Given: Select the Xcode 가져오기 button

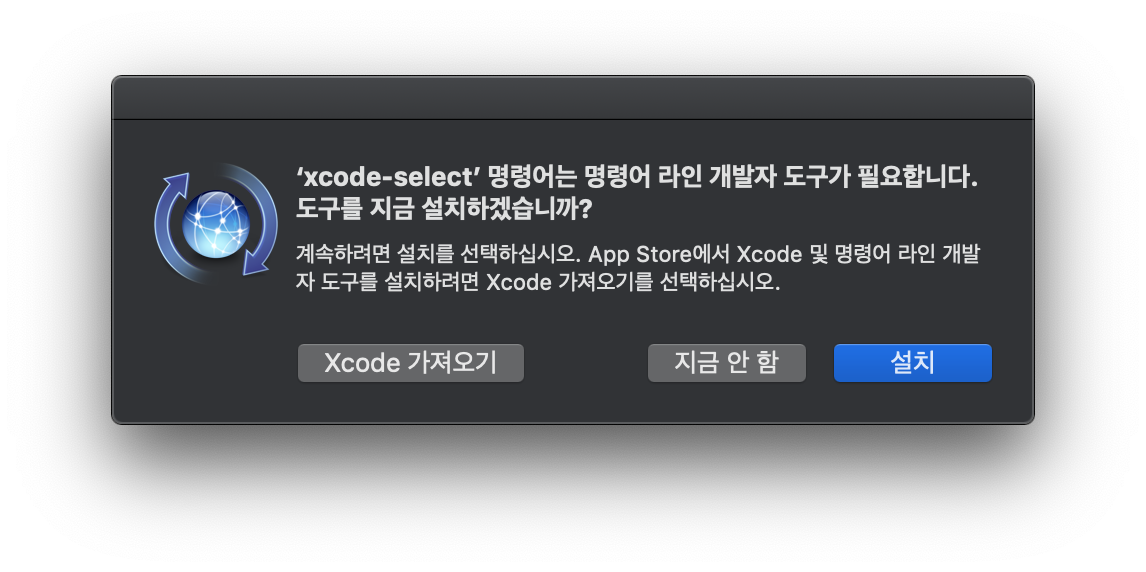Looking at the screenshot, I should pos(411,363).
